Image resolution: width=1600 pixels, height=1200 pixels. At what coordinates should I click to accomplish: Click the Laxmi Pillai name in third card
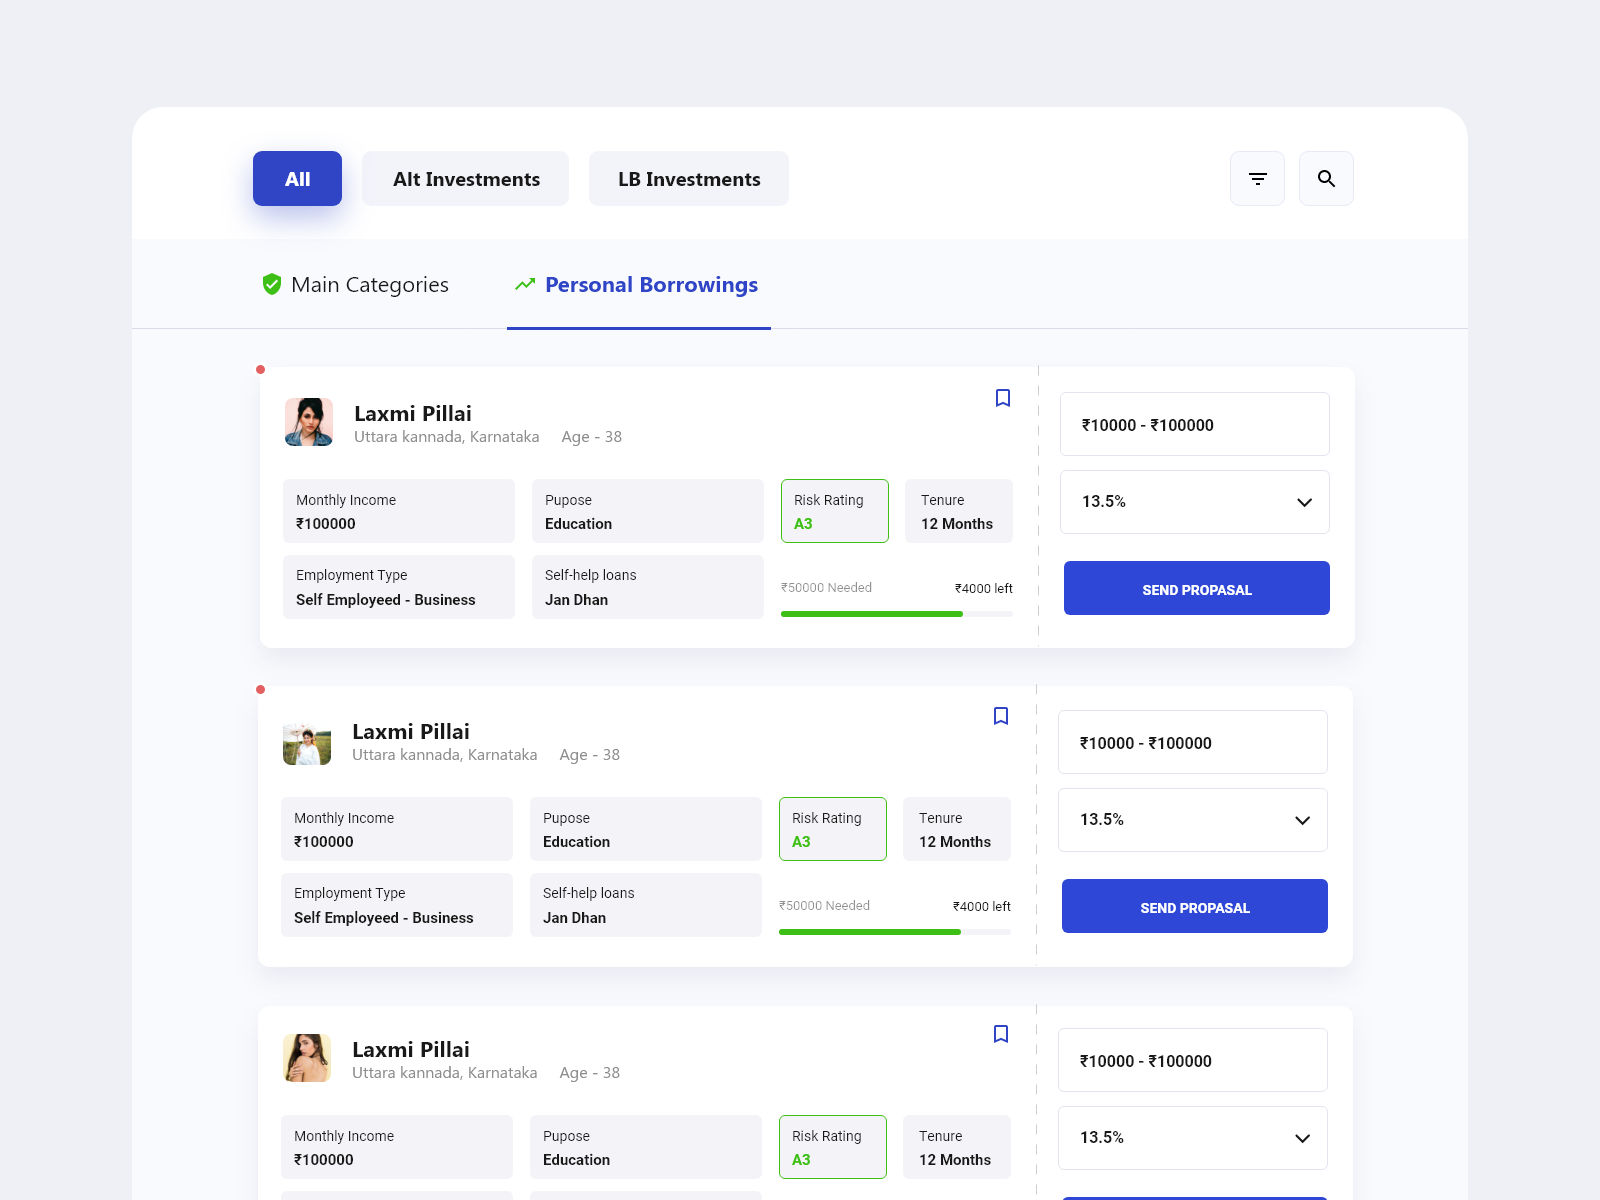tap(411, 1050)
